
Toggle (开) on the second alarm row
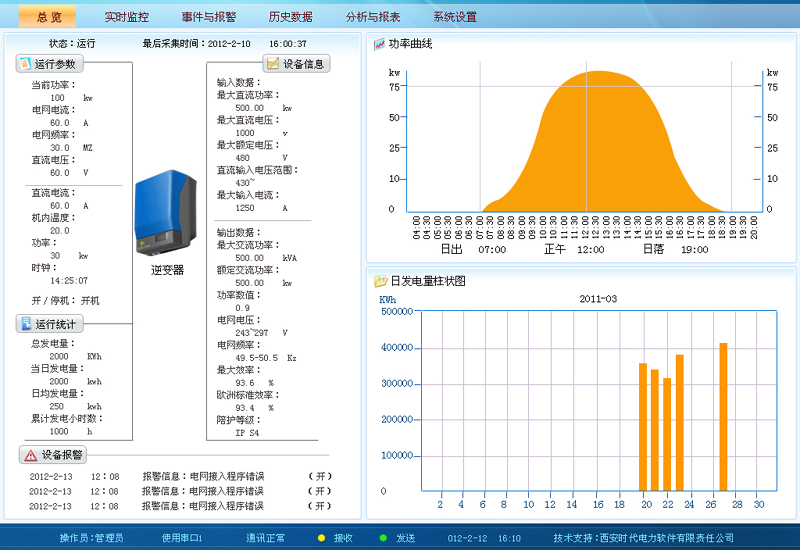tap(319, 492)
